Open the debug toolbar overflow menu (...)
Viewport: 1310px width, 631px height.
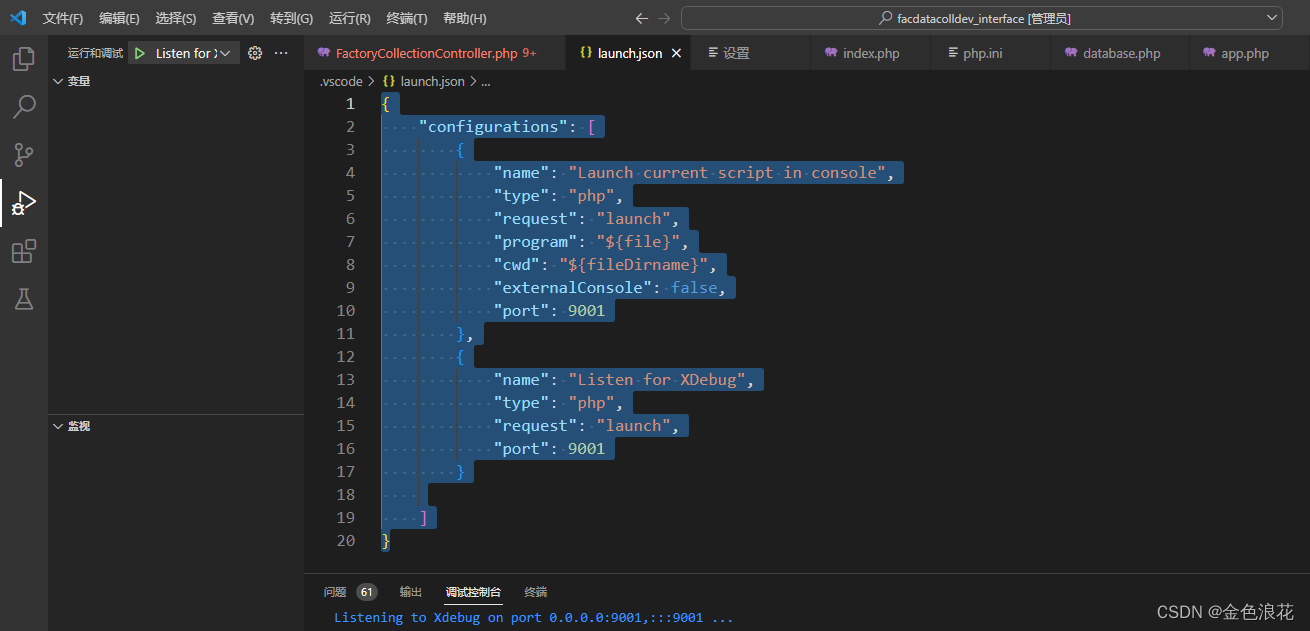pyautogui.click(x=279, y=52)
